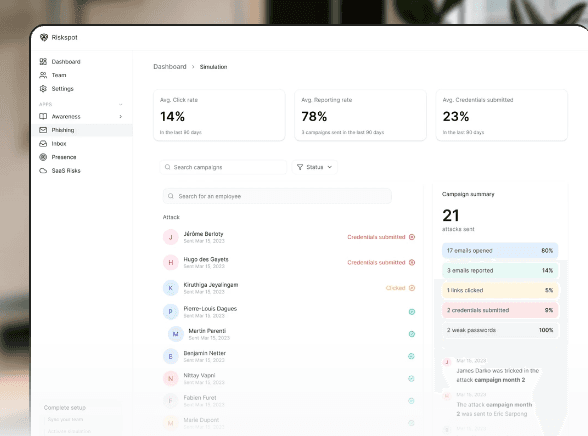Collapse the Apps section chevron

tap(121, 104)
